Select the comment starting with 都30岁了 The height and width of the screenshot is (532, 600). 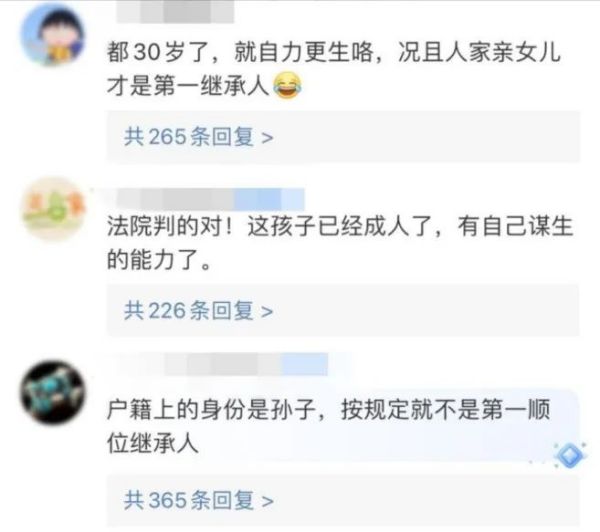pyautogui.click(x=334, y=69)
